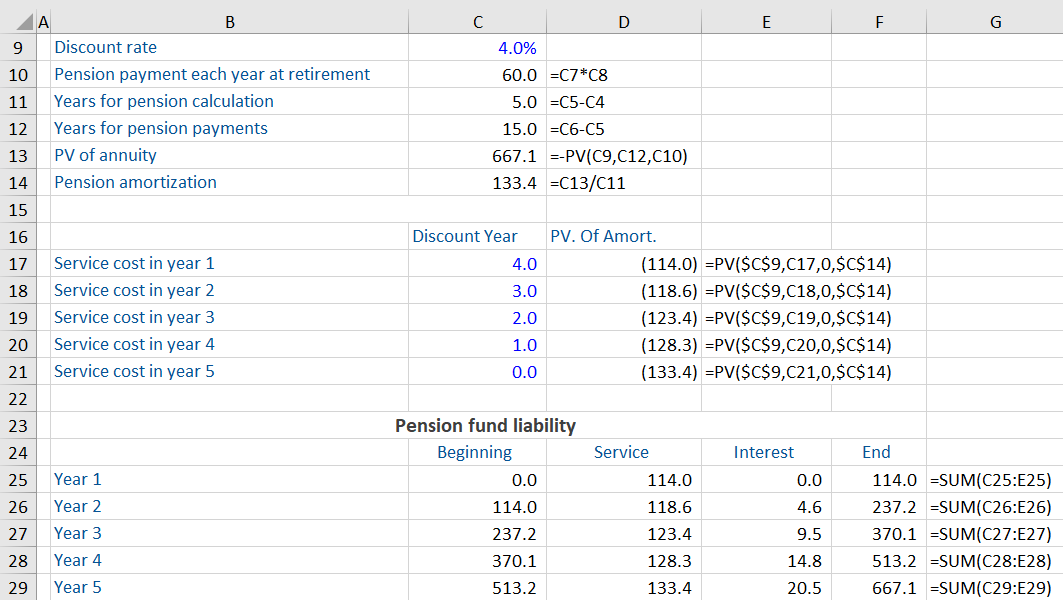Viewport: 1063px width, 600px height.
Task: Click the row 23 header
Action: 17,425
